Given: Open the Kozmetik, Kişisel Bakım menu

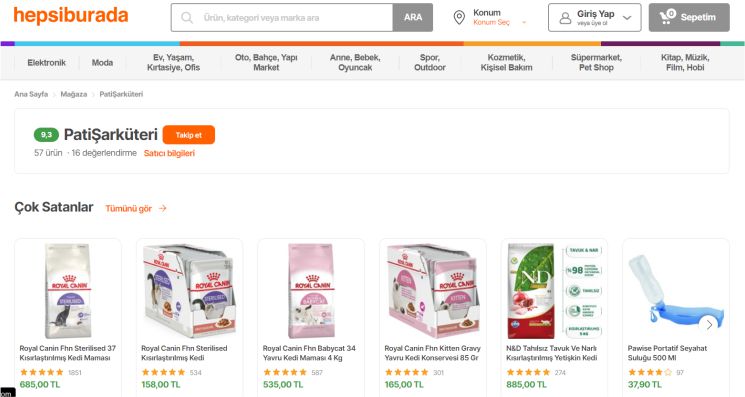Looking at the screenshot, I should pyautogui.click(x=506, y=62).
